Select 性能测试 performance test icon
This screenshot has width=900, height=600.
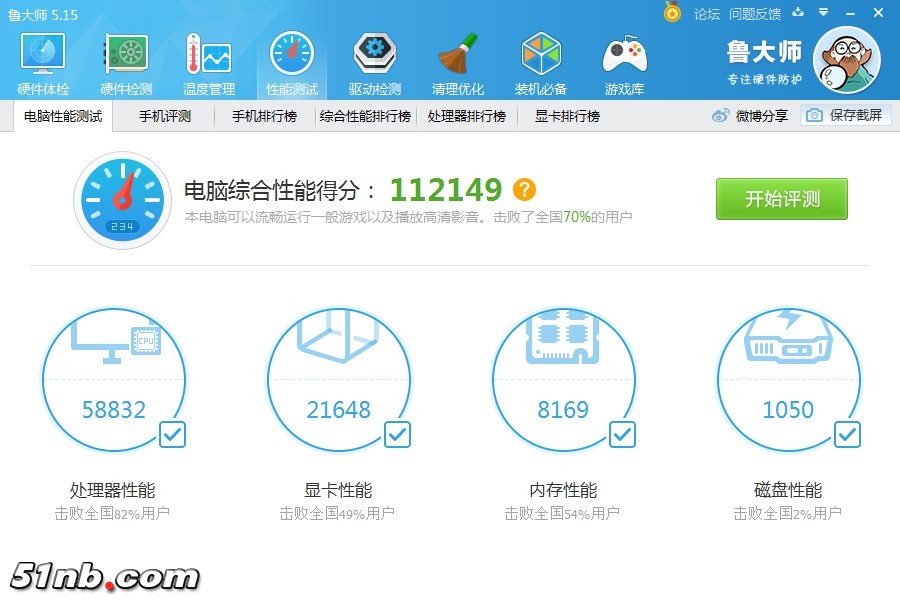click(x=292, y=63)
